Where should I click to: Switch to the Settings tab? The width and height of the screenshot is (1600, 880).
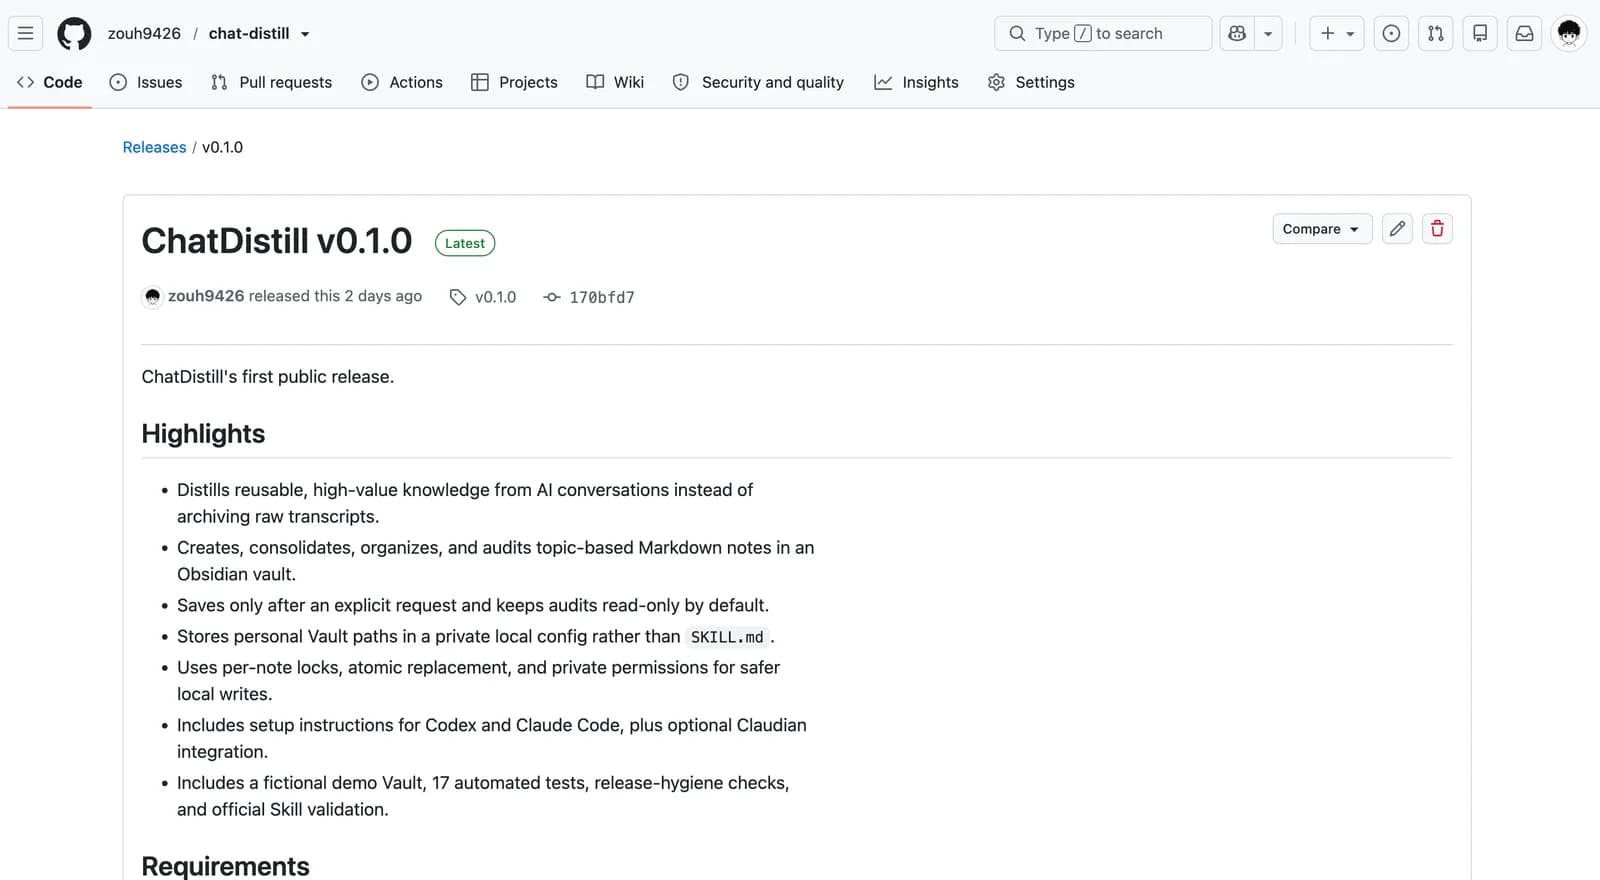[x=1031, y=82]
